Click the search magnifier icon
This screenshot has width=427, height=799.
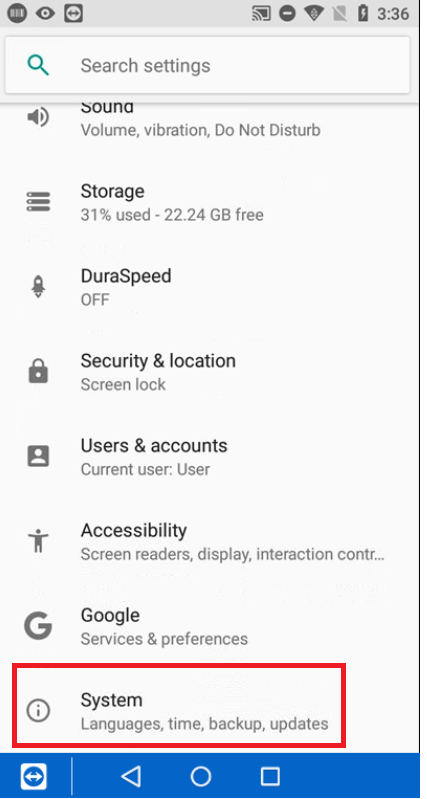click(38, 66)
